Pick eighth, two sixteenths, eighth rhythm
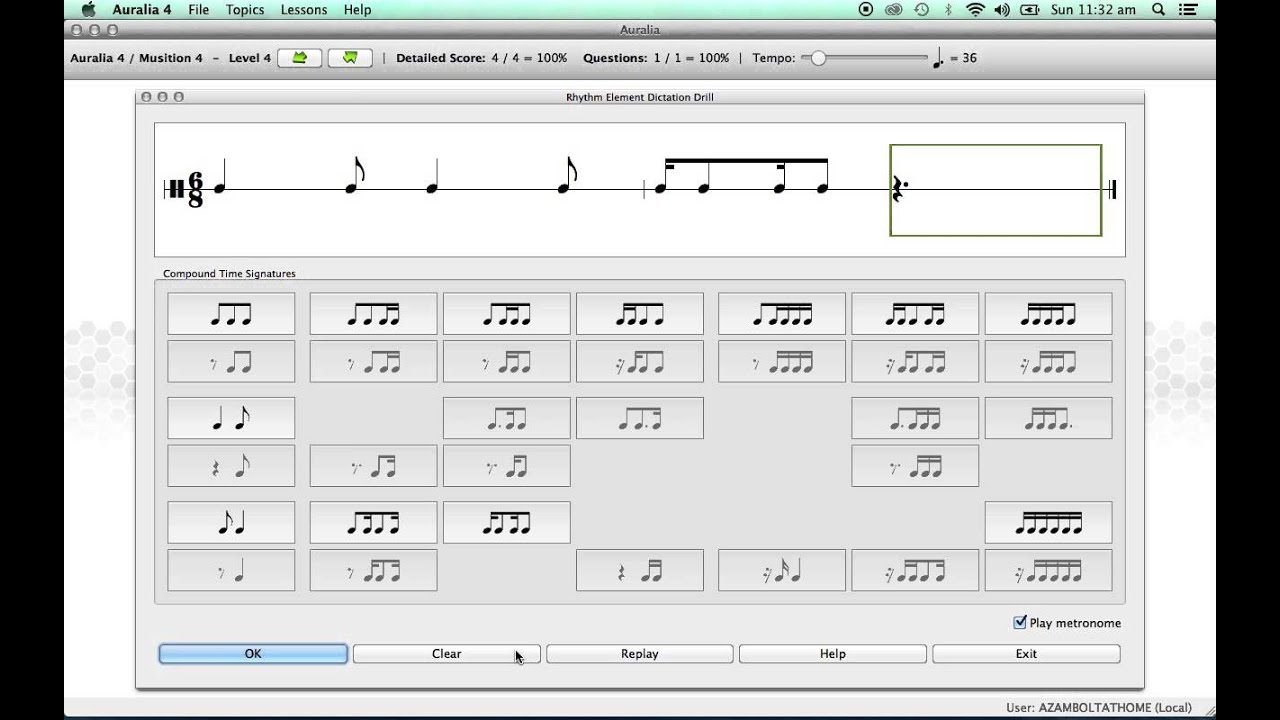This screenshot has height=720, width=1280. tap(507, 314)
